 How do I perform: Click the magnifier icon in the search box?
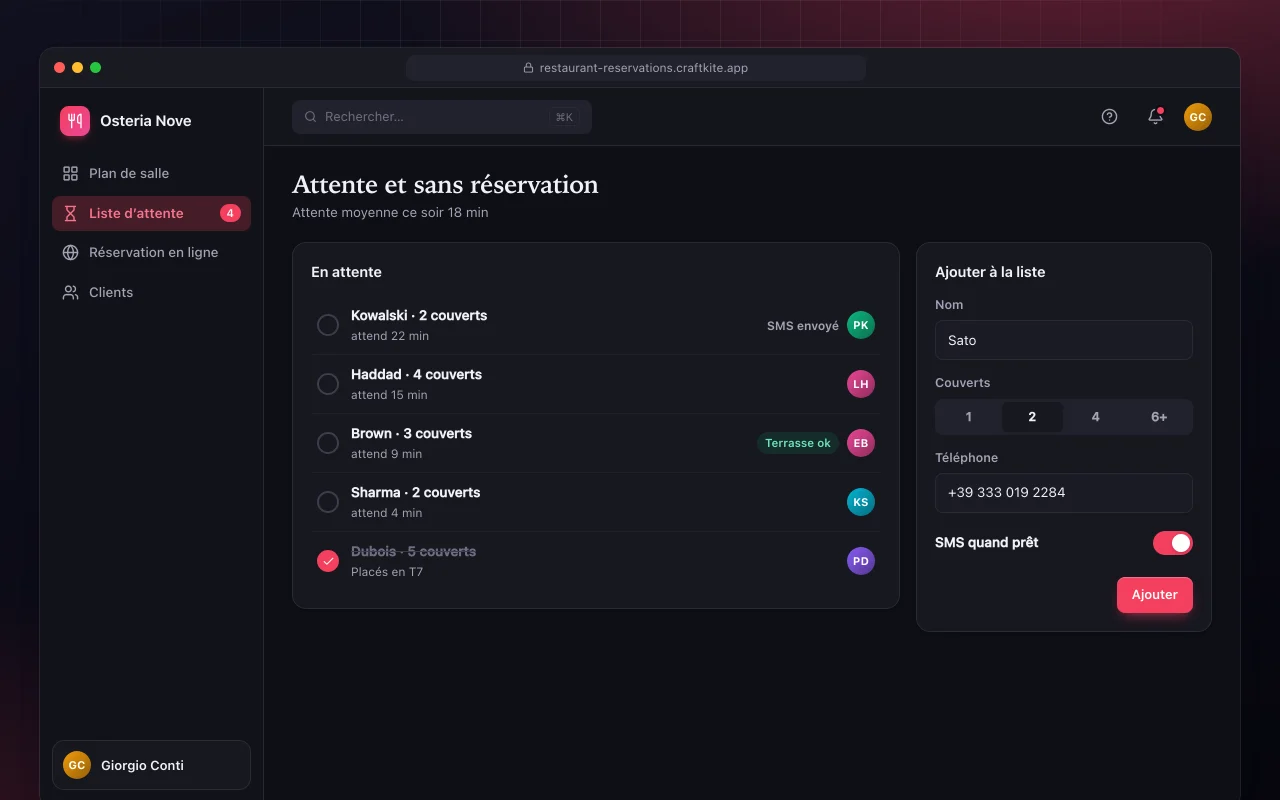[311, 117]
